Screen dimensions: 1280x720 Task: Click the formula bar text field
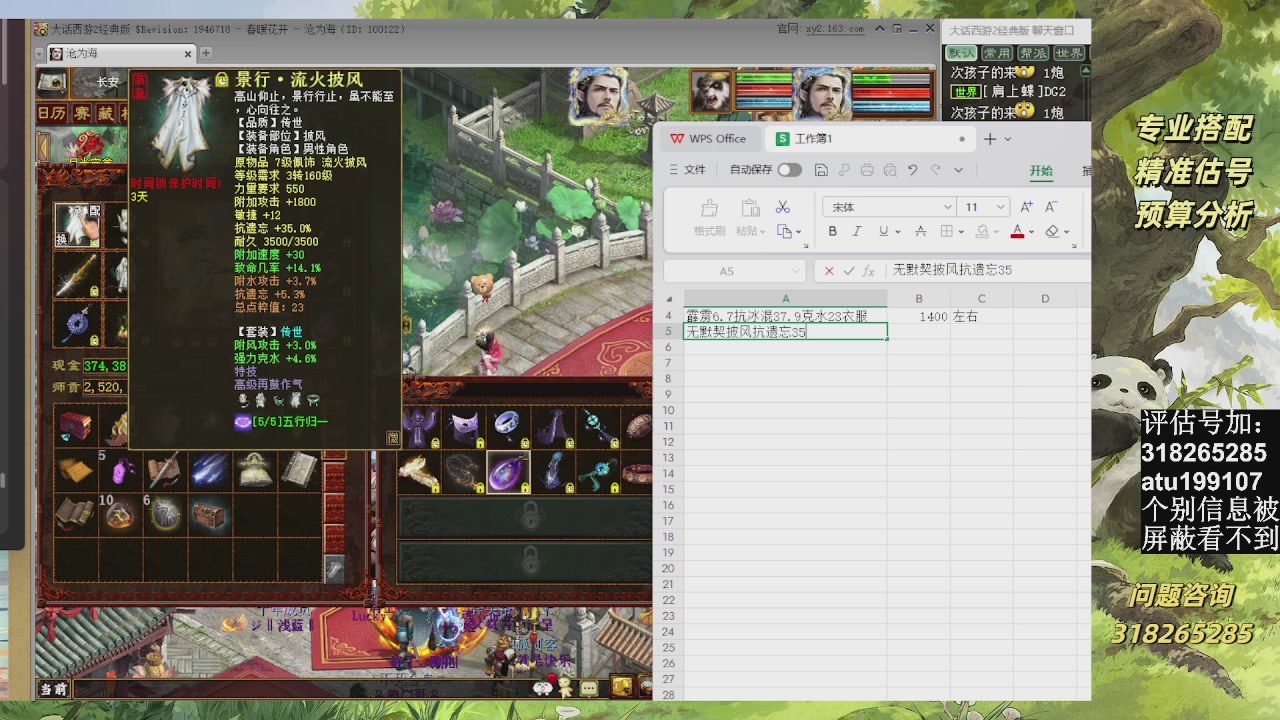(x=988, y=271)
